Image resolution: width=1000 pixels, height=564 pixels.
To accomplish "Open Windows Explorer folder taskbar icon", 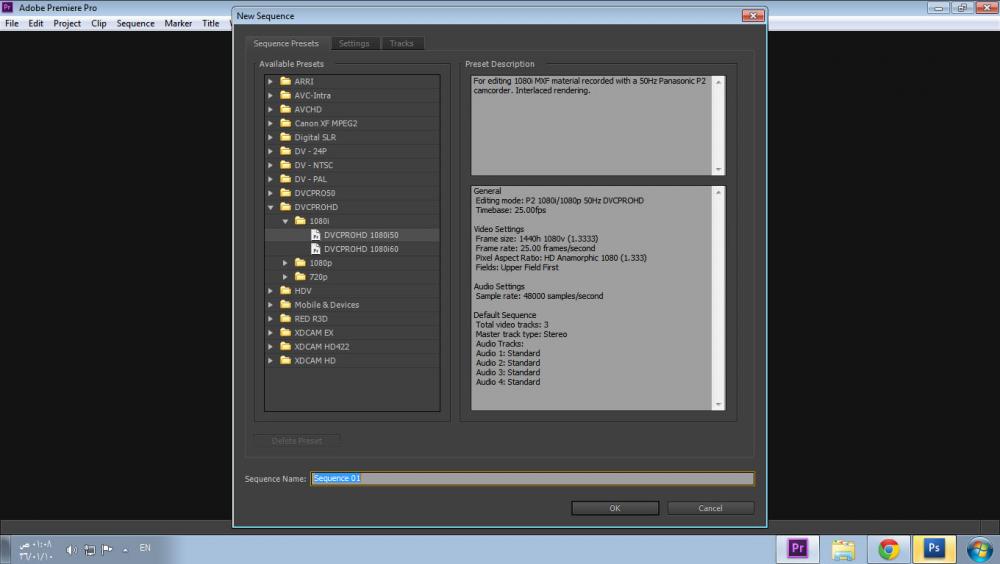I will [x=843, y=548].
